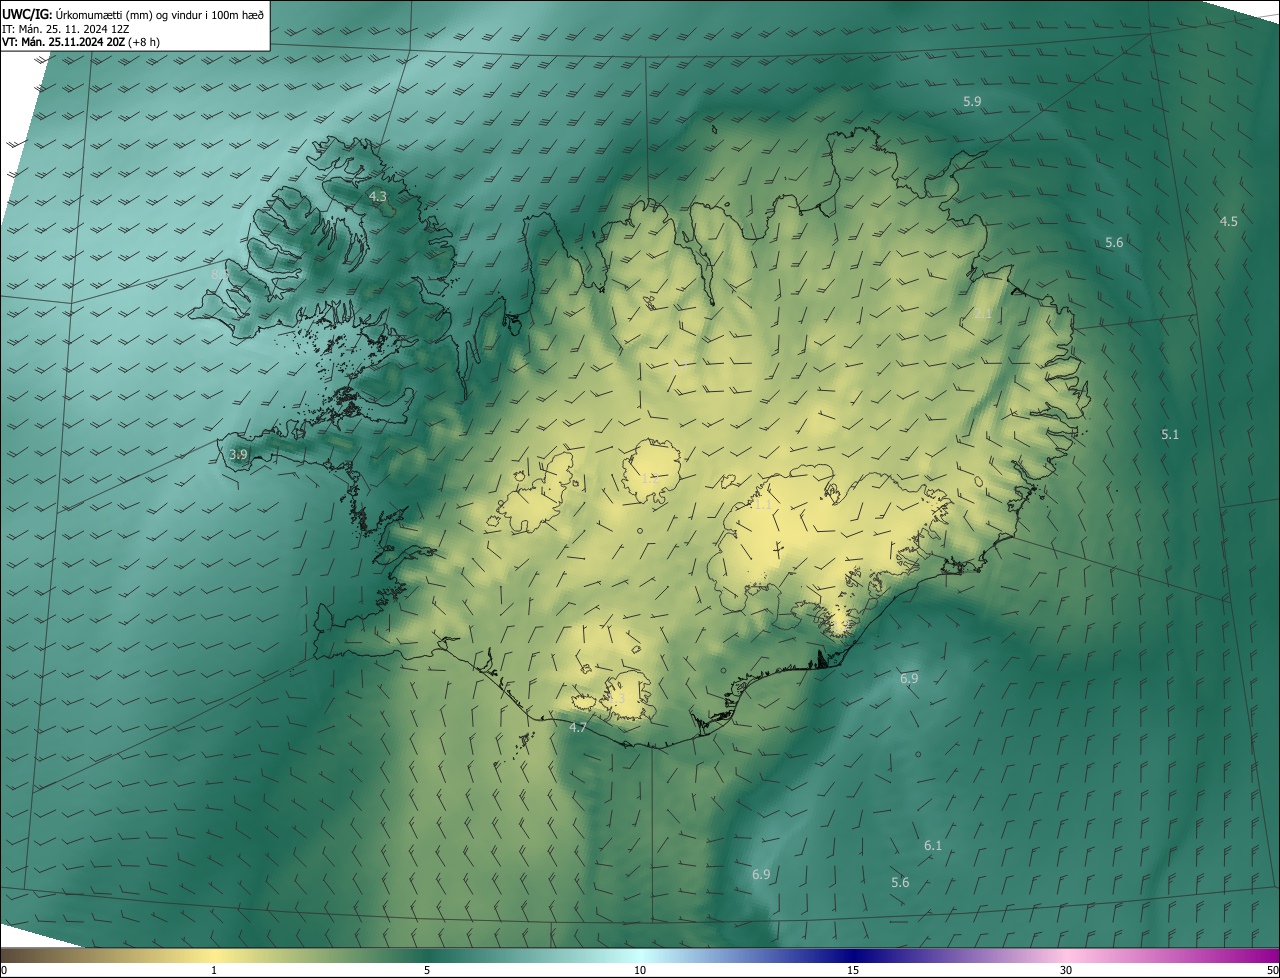Click the 4.5 value on the map
Viewport: 1280px width, 978px height.
[x=1229, y=221]
